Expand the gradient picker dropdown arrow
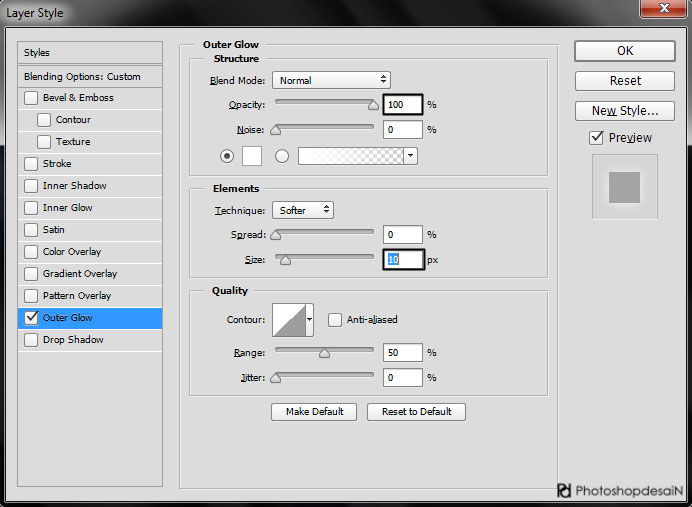 [x=411, y=156]
